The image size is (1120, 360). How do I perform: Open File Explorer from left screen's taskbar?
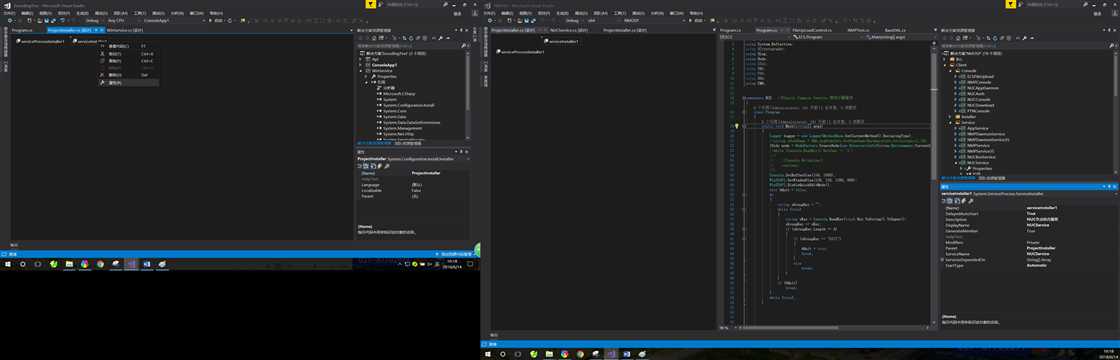(x=69, y=264)
